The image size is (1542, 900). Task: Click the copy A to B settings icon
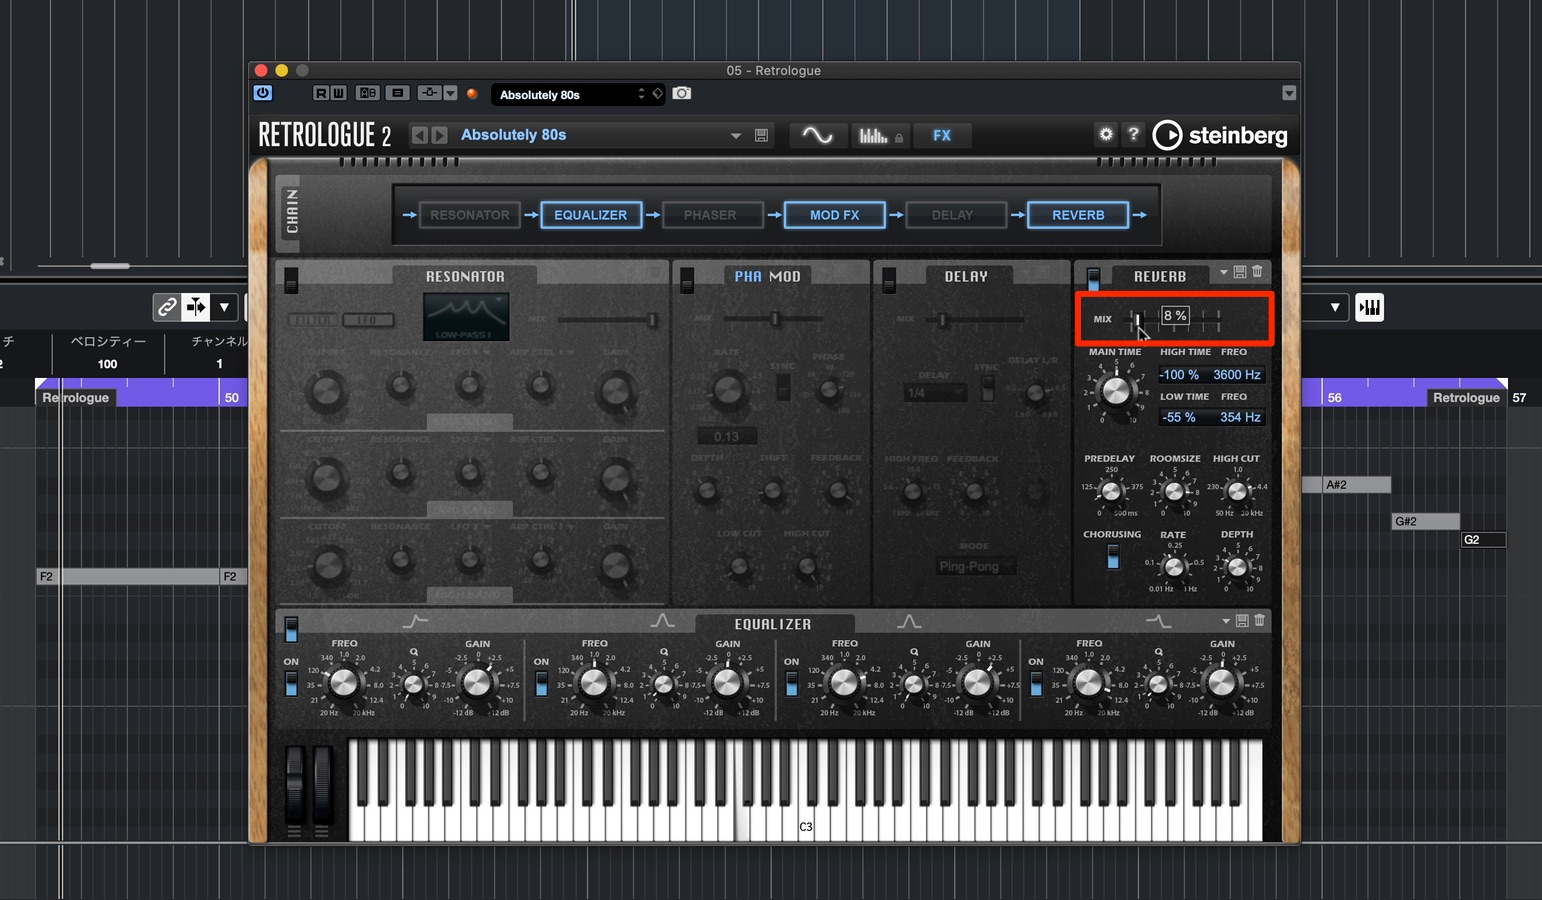pyautogui.click(x=398, y=93)
